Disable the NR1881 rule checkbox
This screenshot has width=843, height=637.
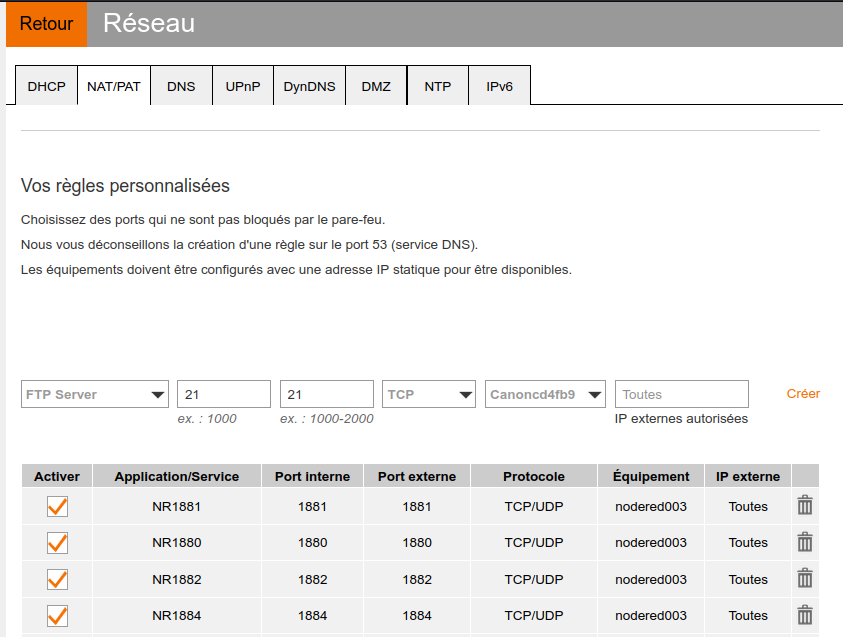click(57, 506)
